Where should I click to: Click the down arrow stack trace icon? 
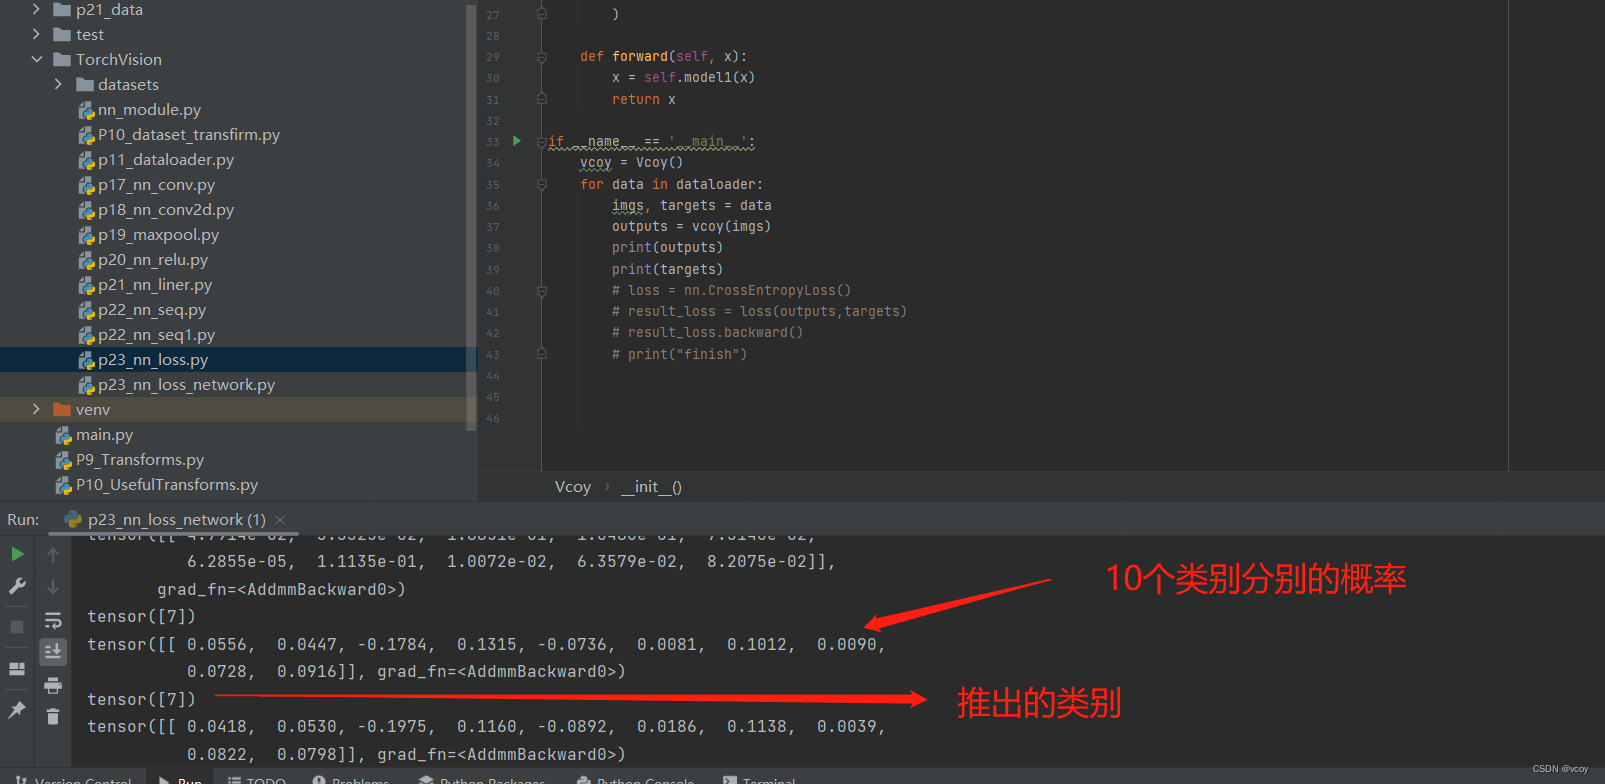tap(53, 587)
